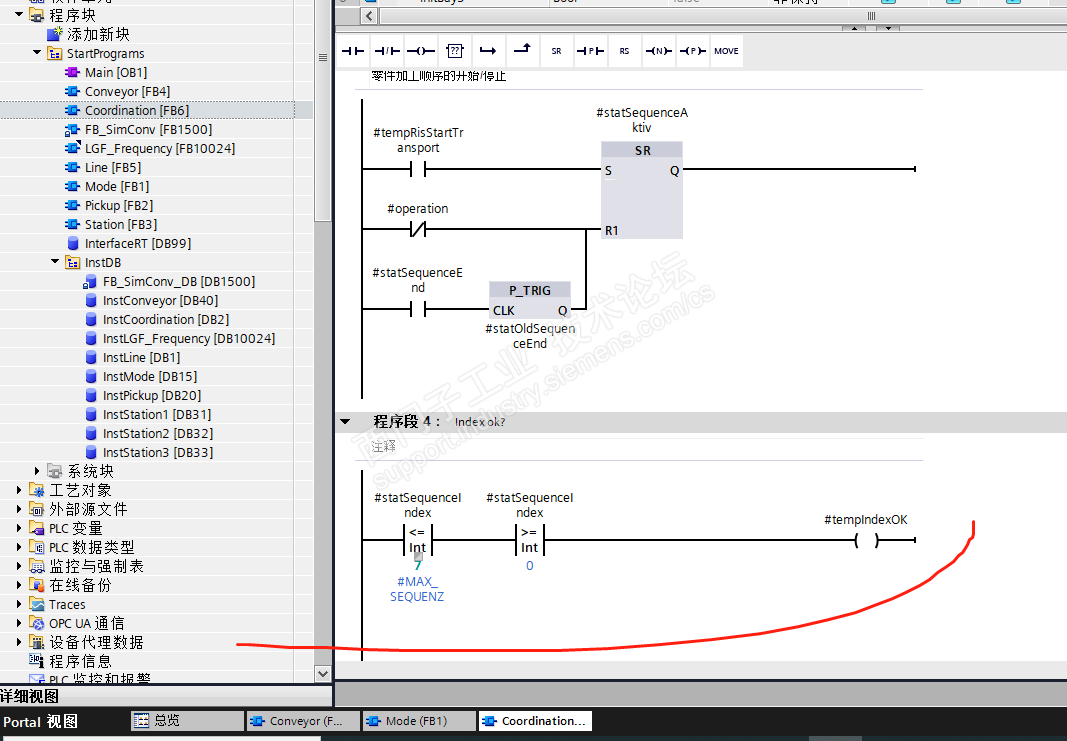Expand the OPC UA 通信 folder
This screenshot has height=741, width=1067.
click(19, 623)
